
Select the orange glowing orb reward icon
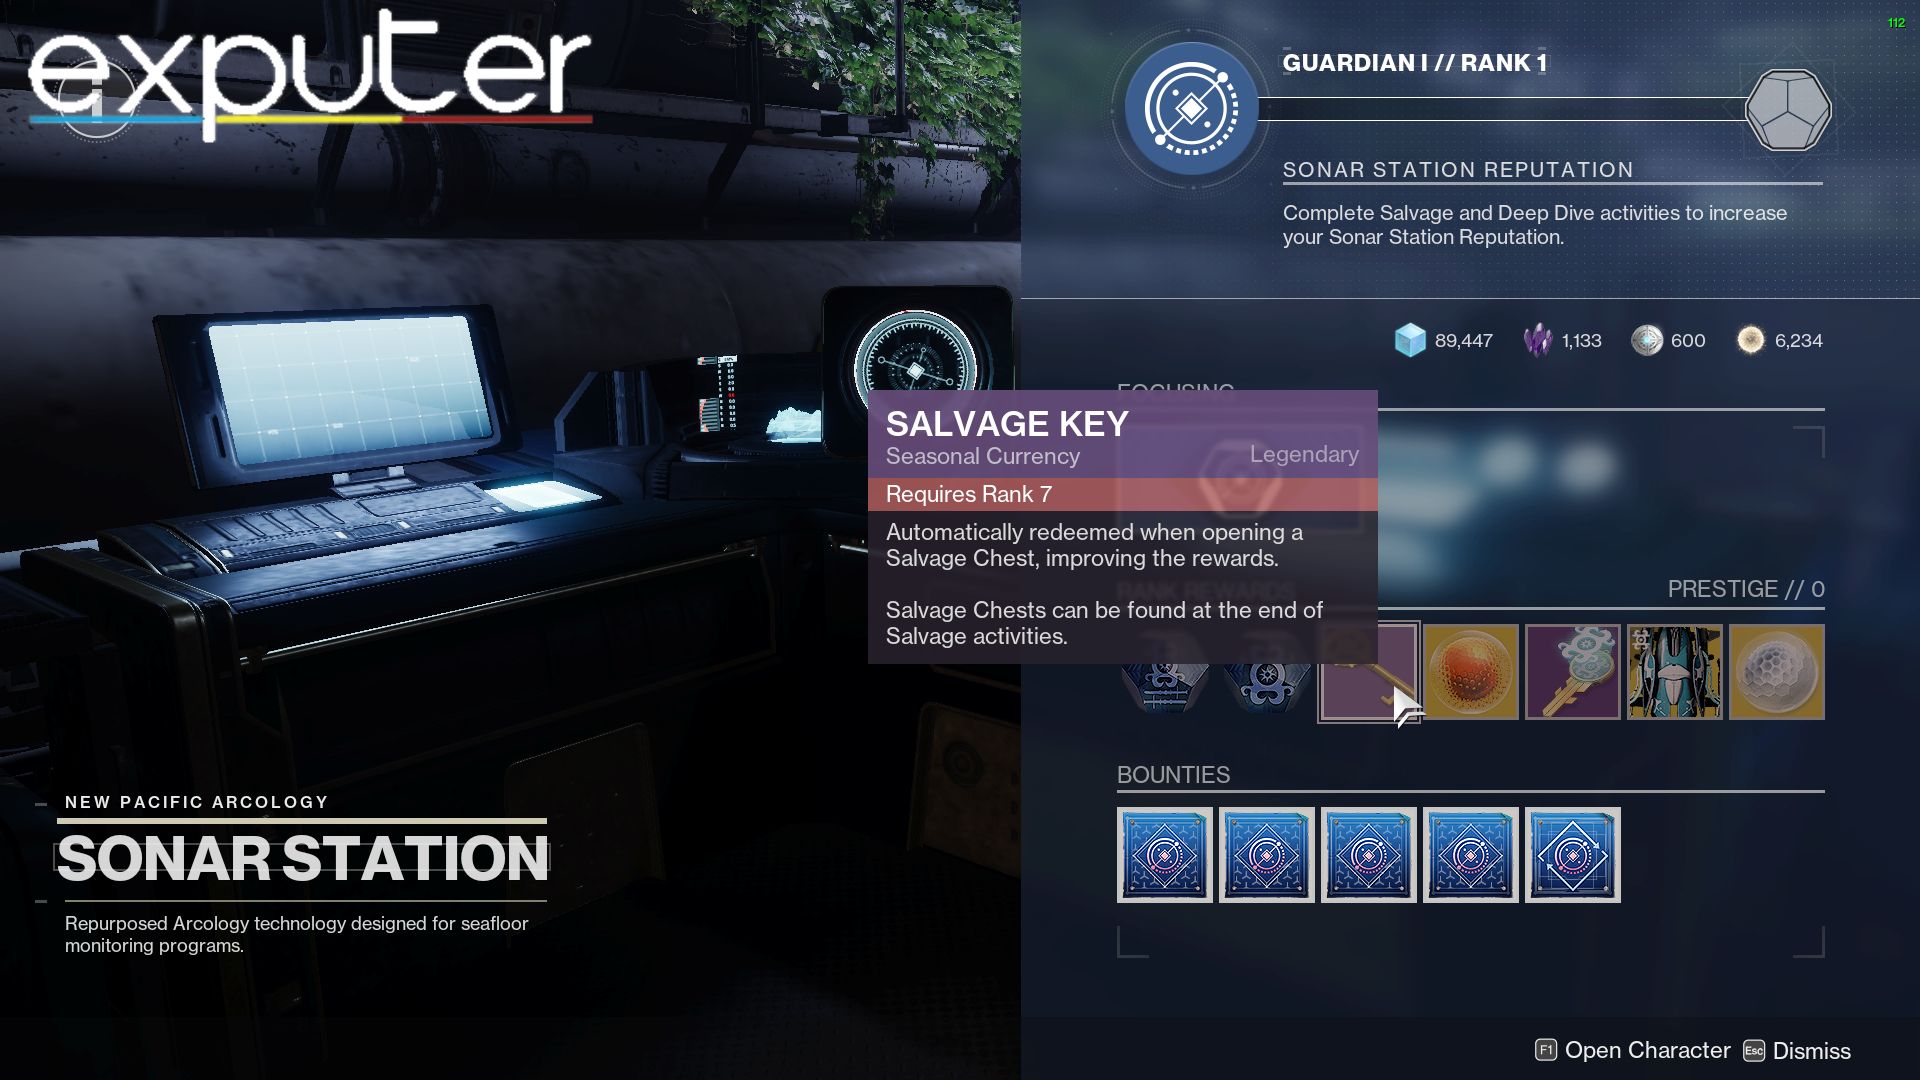click(x=1470, y=671)
